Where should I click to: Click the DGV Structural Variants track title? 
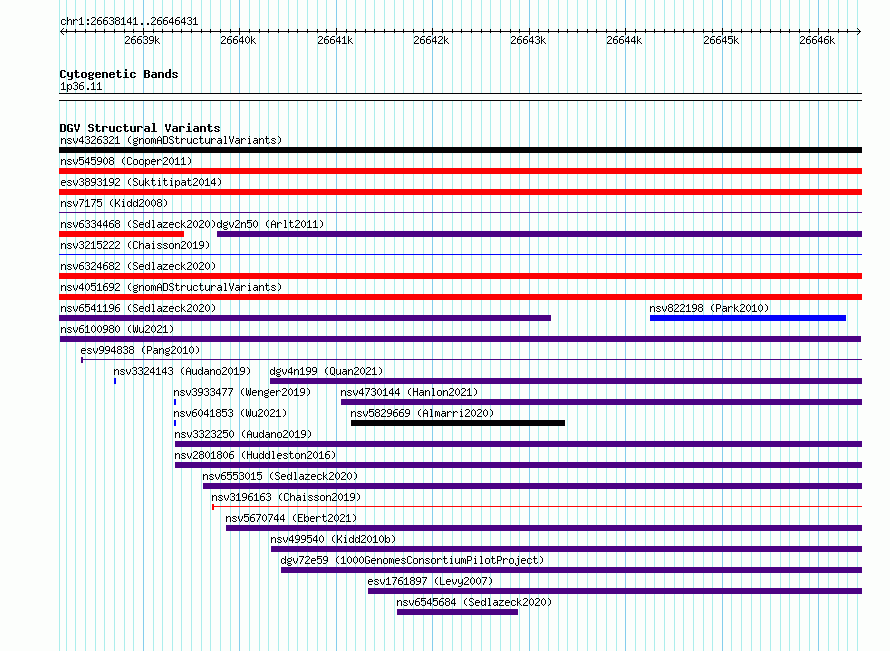tap(140, 128)
